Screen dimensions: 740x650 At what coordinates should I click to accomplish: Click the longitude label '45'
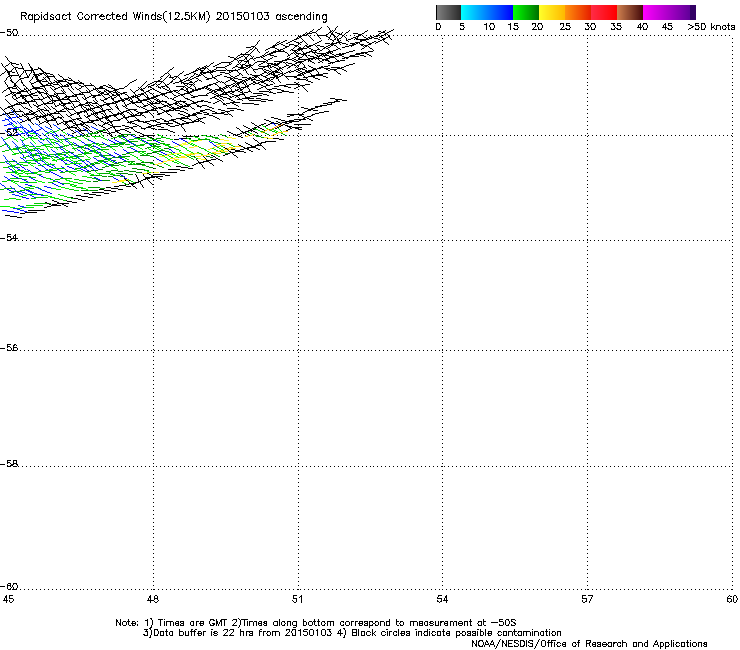(x=8, y=599)
